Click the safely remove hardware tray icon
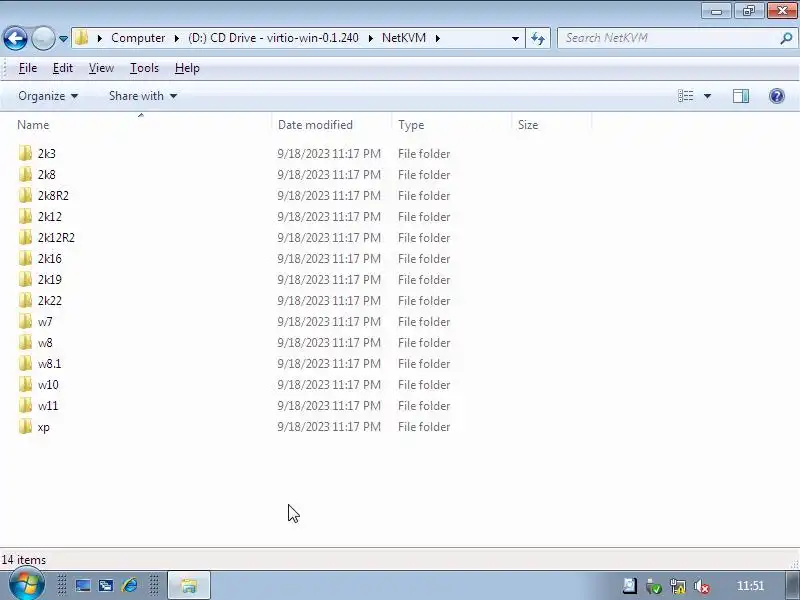The width and height of the screenshot is (800, 600). pos(653,586)
